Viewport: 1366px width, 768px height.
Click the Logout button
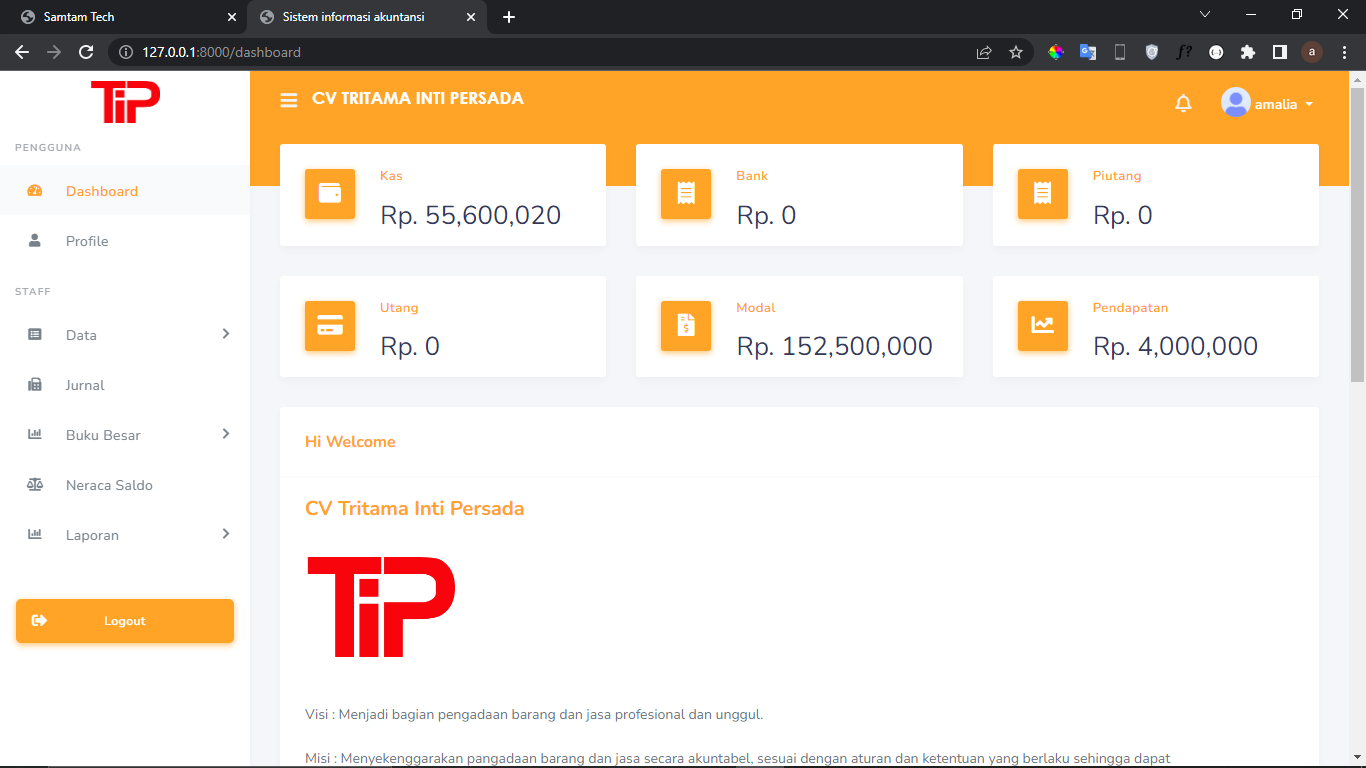125,621
